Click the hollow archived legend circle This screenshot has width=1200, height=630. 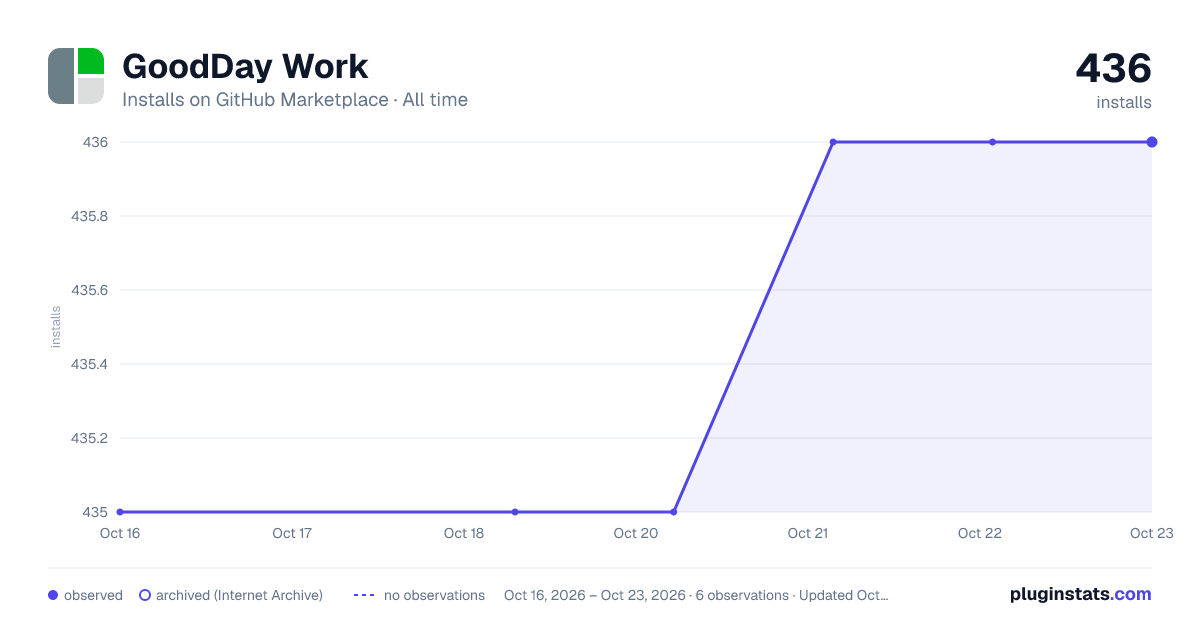tap(145, 595)
